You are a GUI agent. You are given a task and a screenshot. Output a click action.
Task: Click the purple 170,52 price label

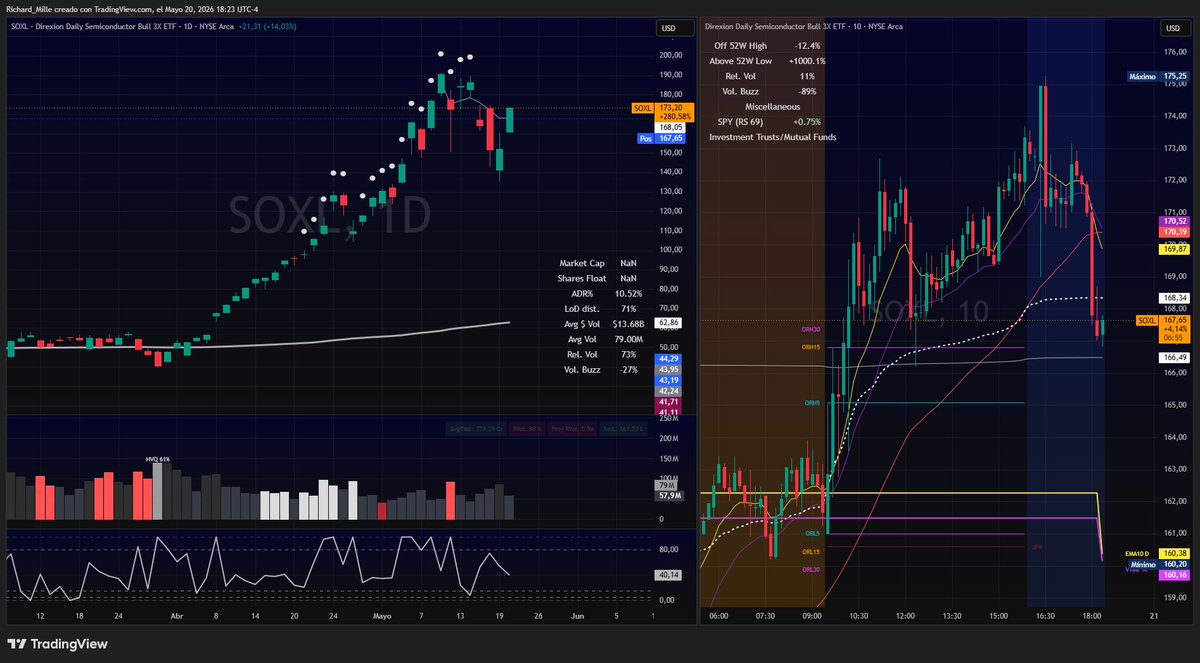[1174, 221]
